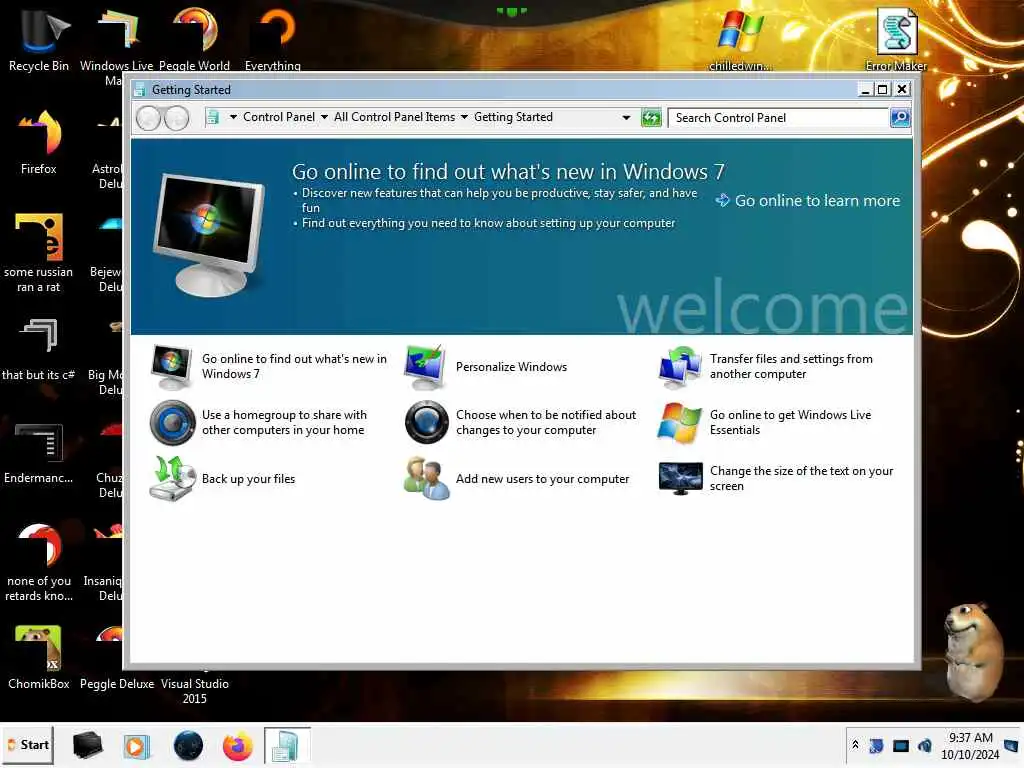This screenshot has width=1024, height=768.
Task: Open the chilledwin desktop icon
Action: (x=741, y=39)
